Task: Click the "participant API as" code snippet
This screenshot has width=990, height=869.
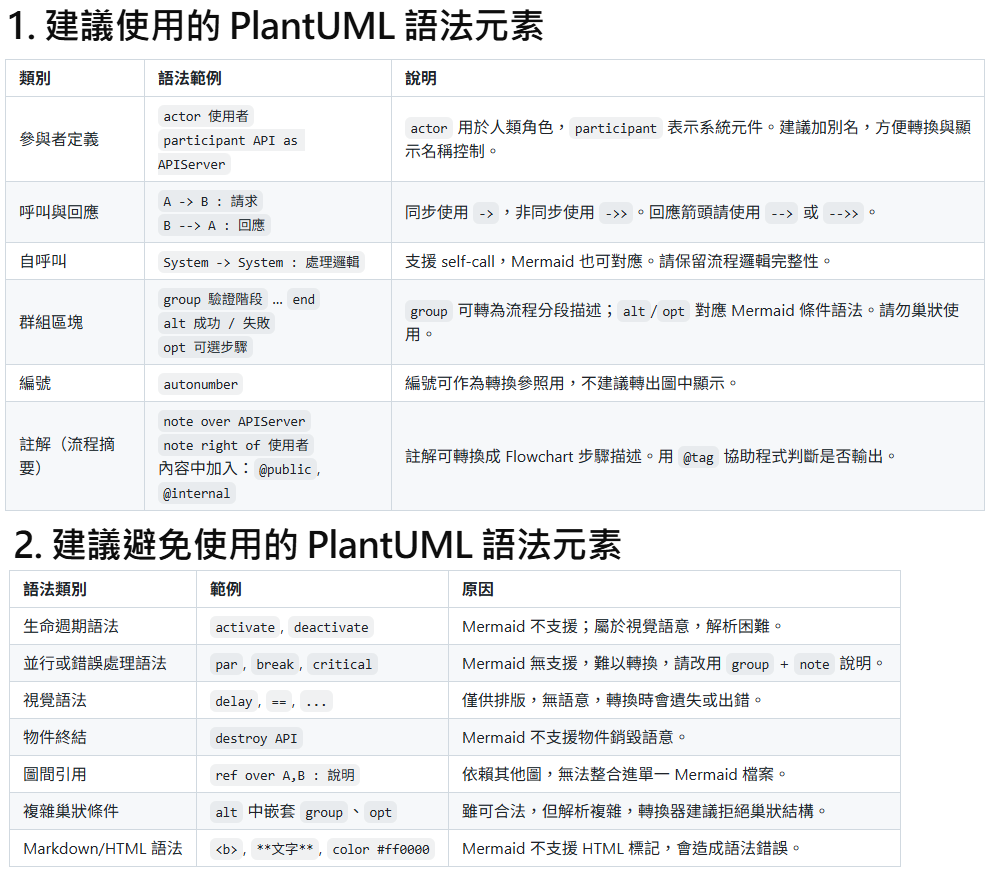Action: point(230,140)
